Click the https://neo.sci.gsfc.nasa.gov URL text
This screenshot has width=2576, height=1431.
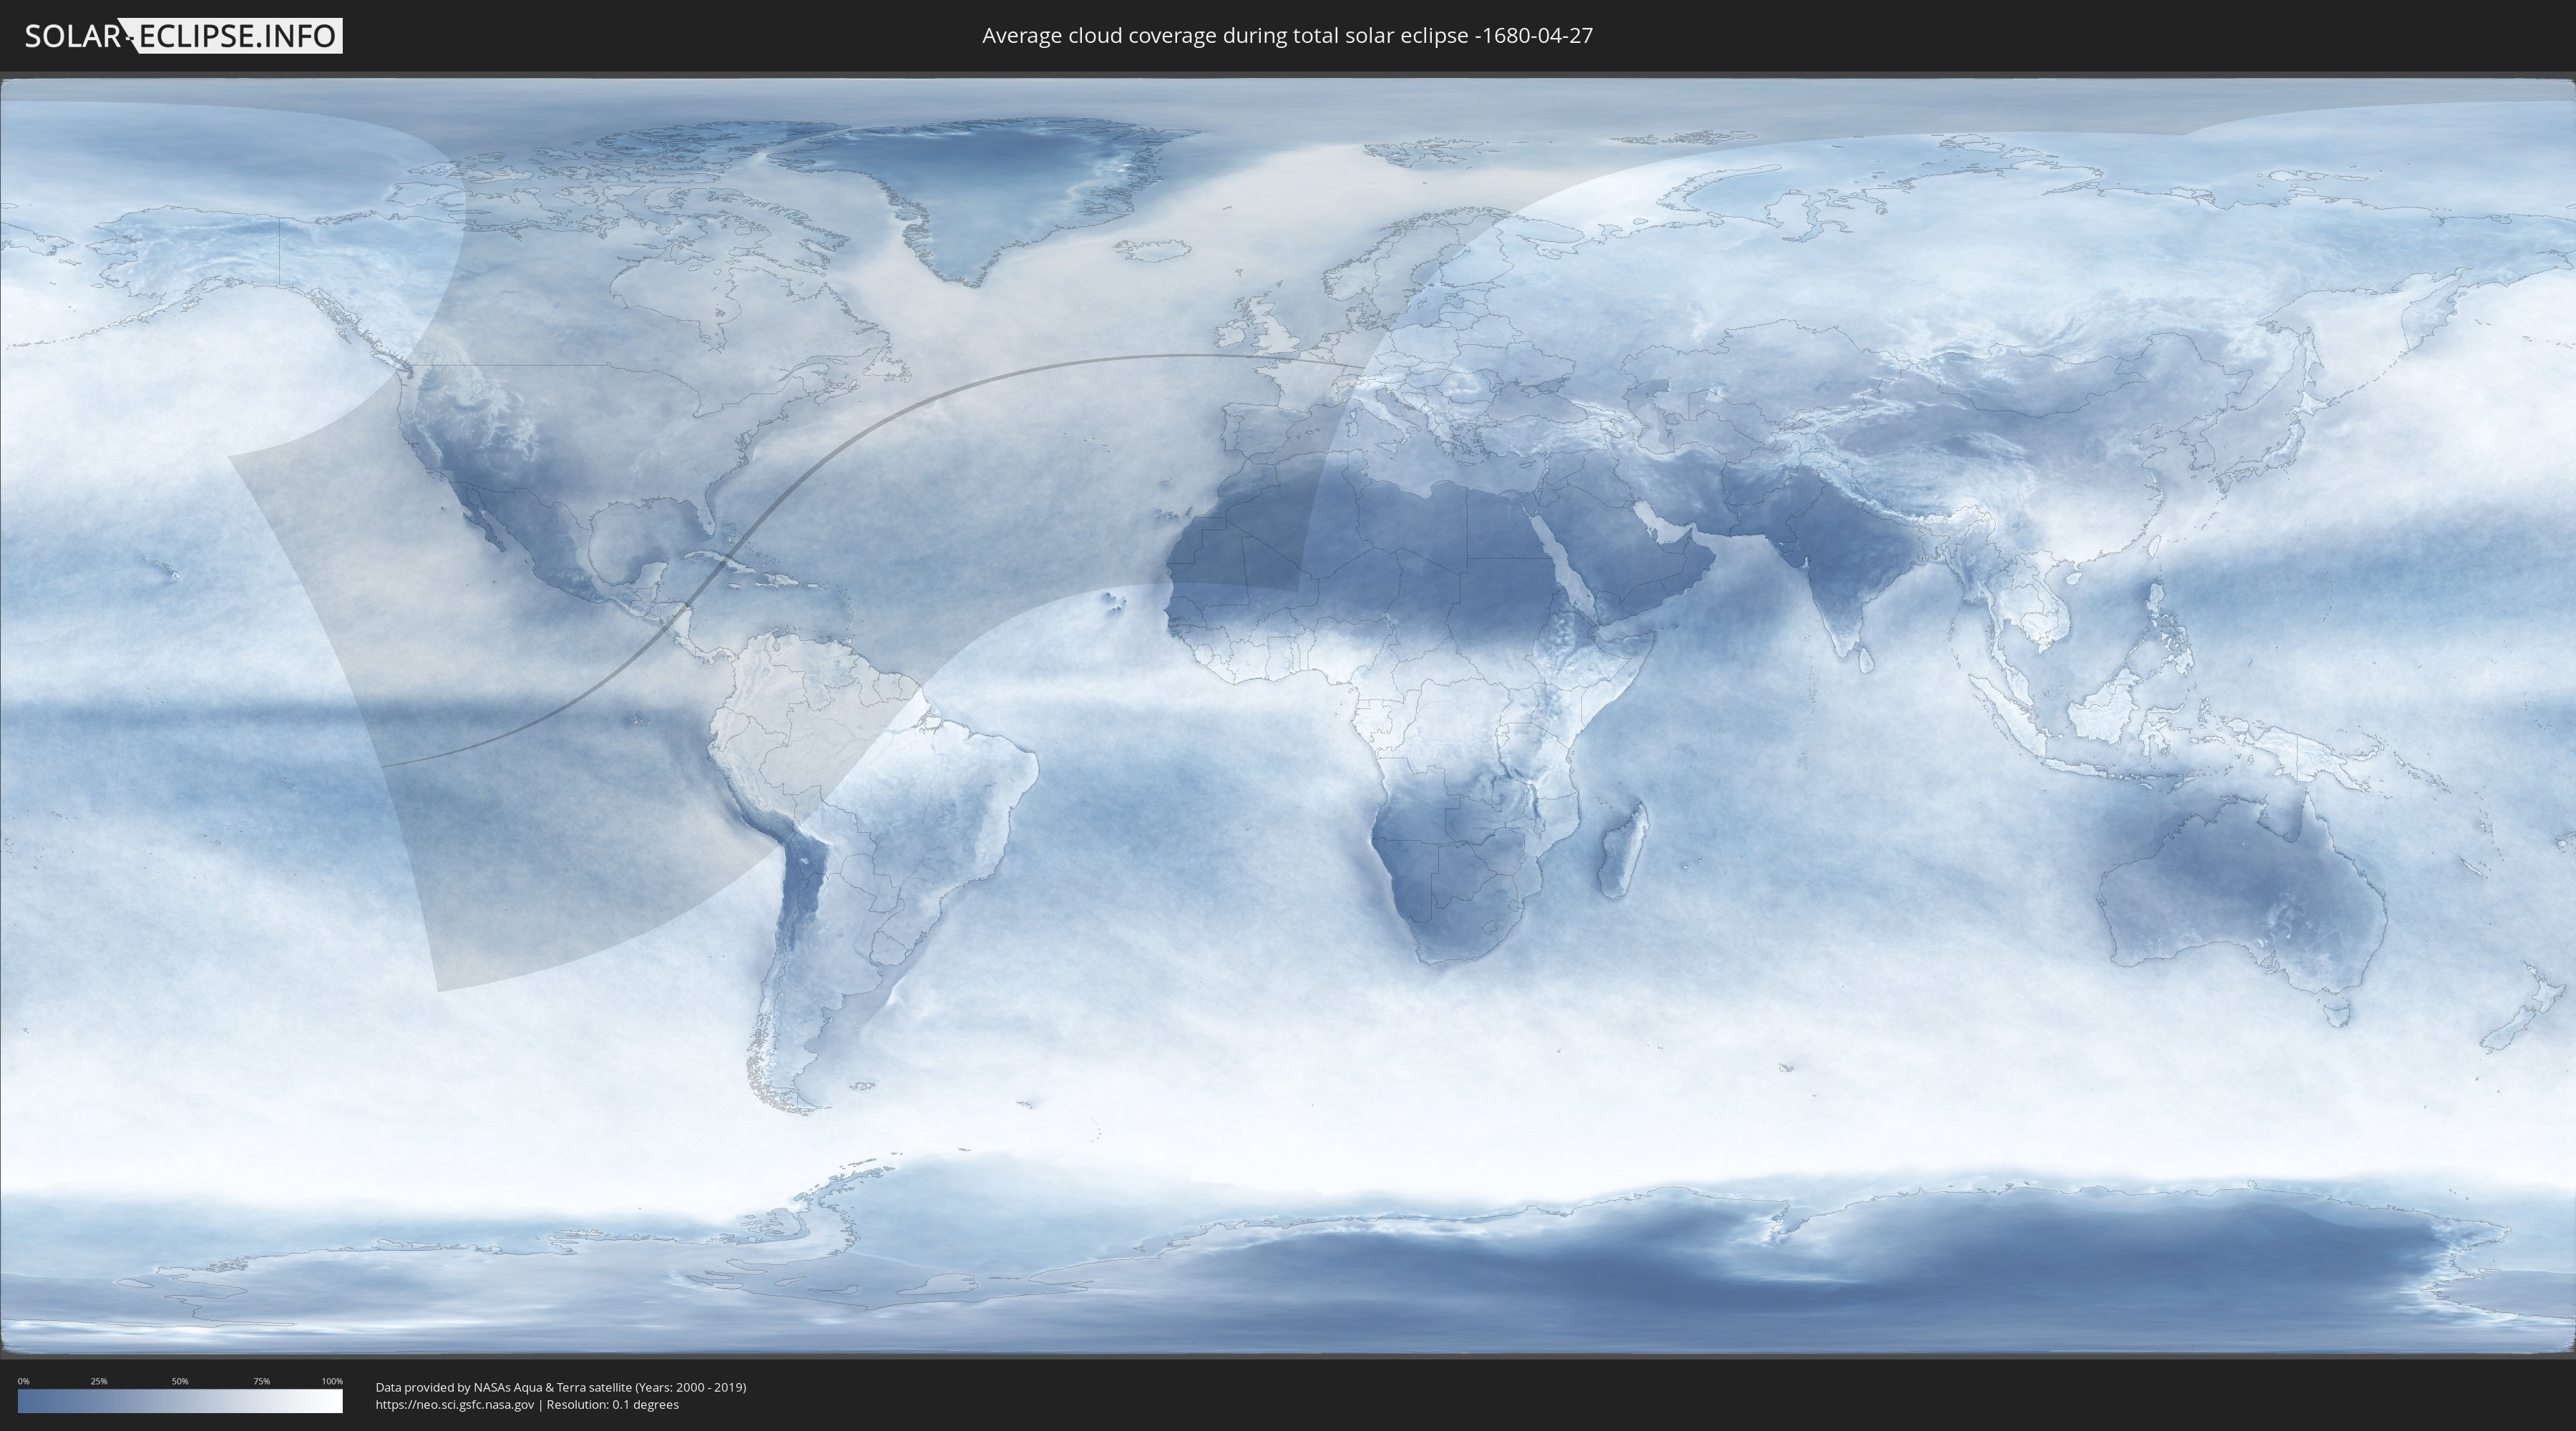pyautogui.click(x=455, y=1405)
